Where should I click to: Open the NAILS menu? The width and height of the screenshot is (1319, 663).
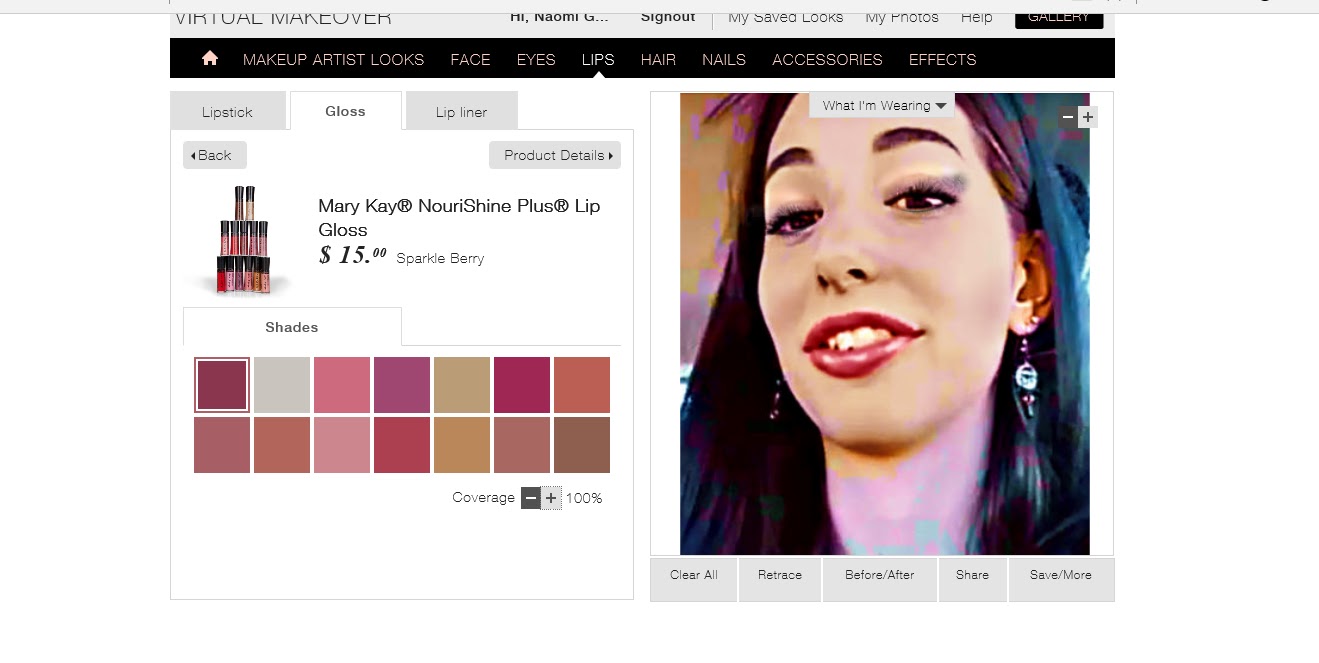[724, 60]
